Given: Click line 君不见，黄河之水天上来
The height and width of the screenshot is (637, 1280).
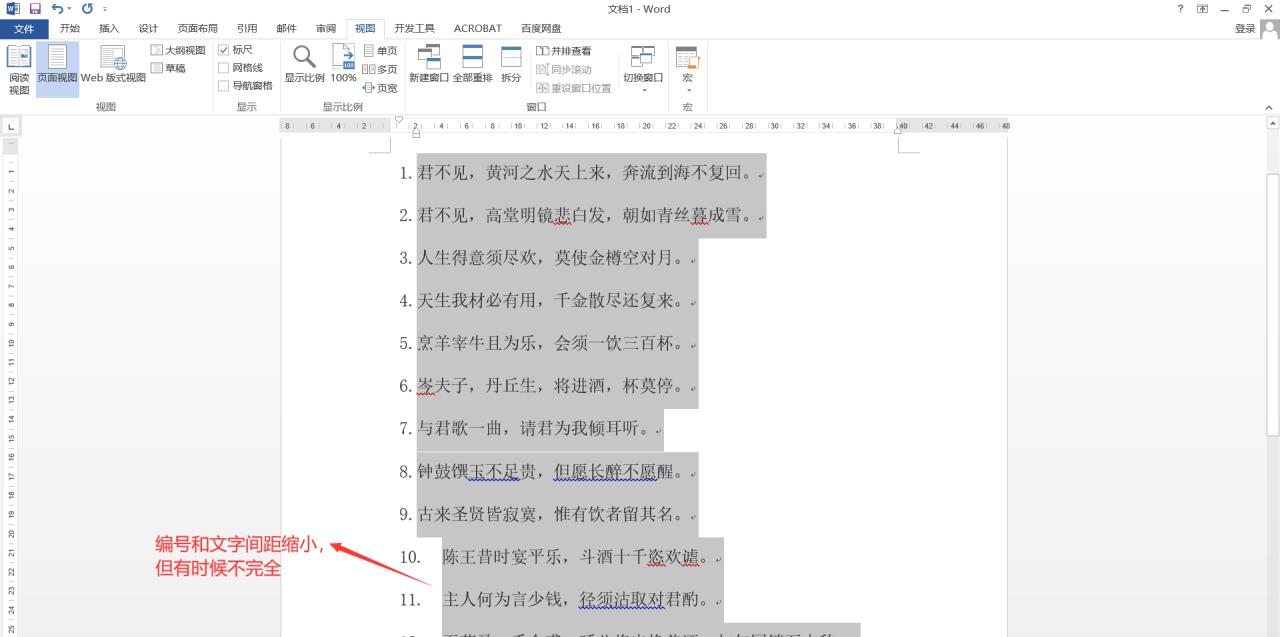Looking at the screenshot, I should point(583,173).
